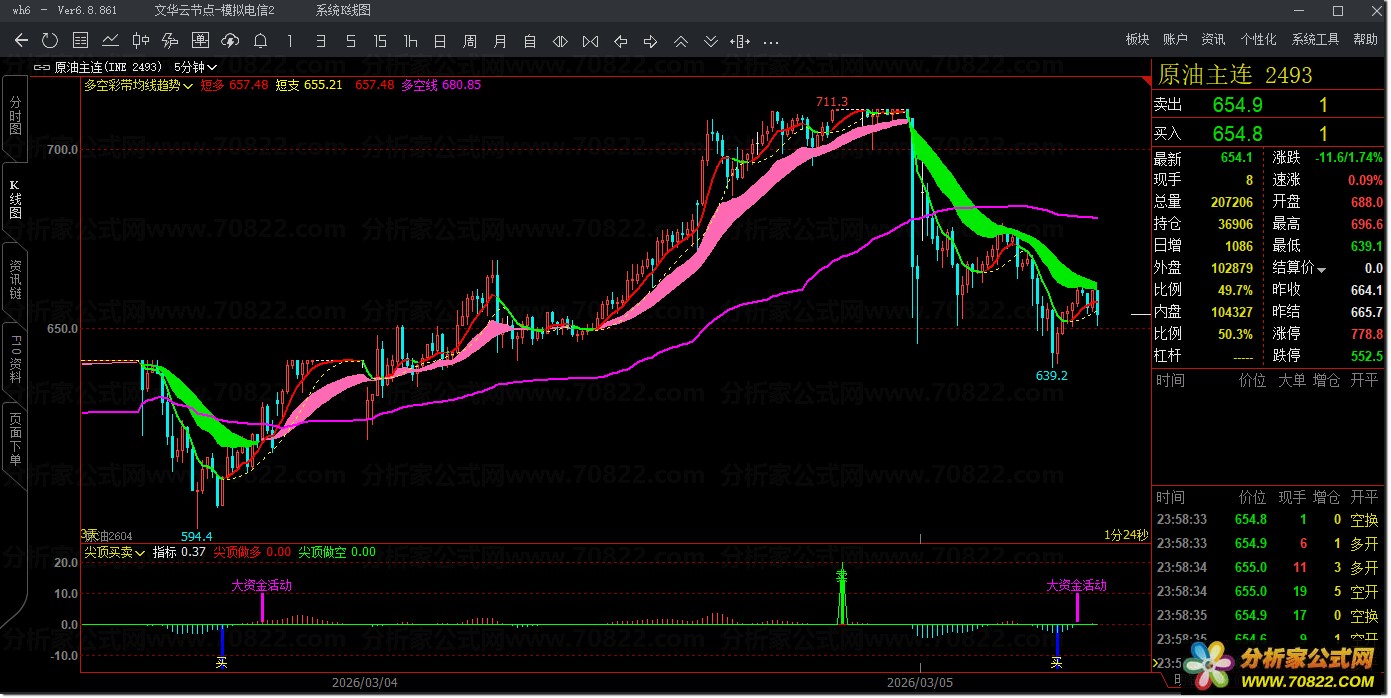Select the 1 minute period
The image size is (1391, 698).
[290, 41]
